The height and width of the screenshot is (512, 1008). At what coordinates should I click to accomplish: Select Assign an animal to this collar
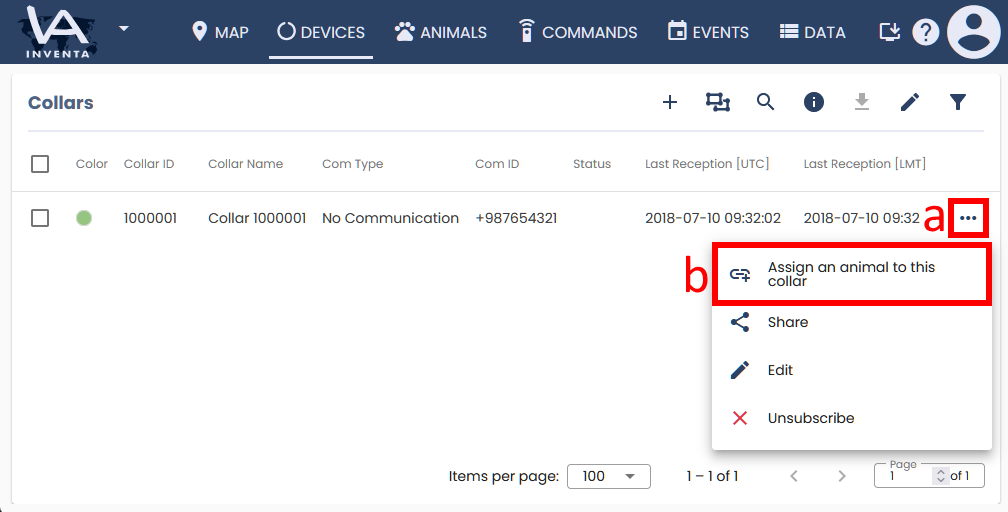coord(851,274)
